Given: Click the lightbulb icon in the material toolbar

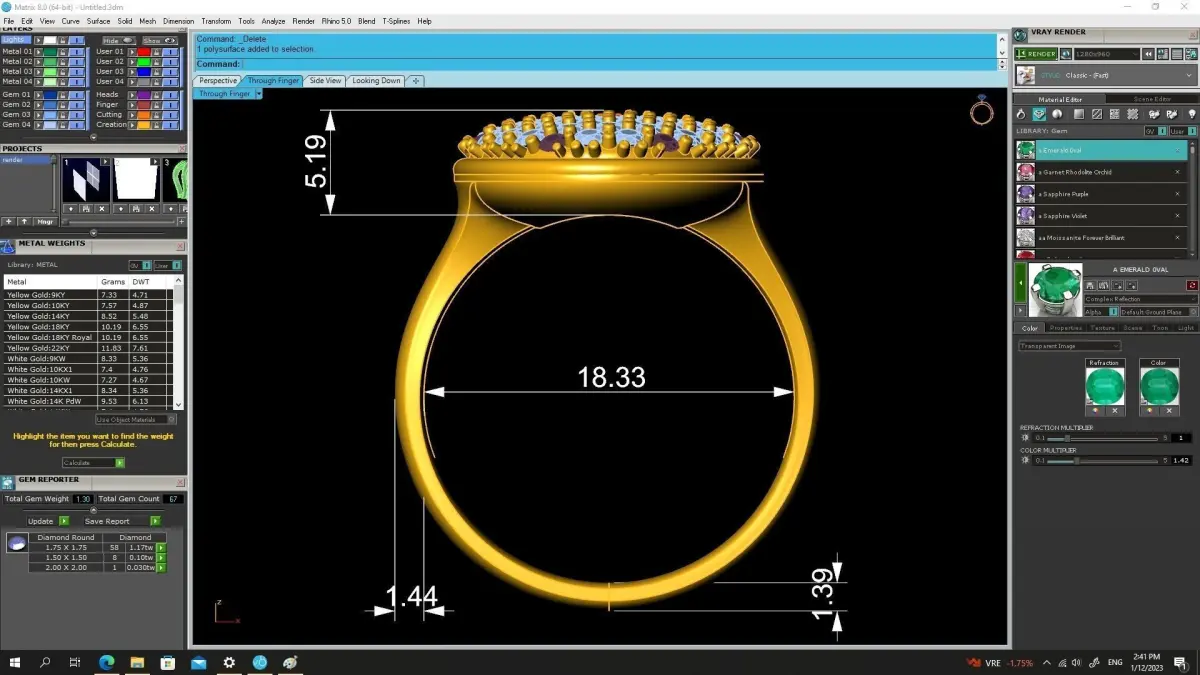Looking at the screenshot, I should [x=1192, y=115].
